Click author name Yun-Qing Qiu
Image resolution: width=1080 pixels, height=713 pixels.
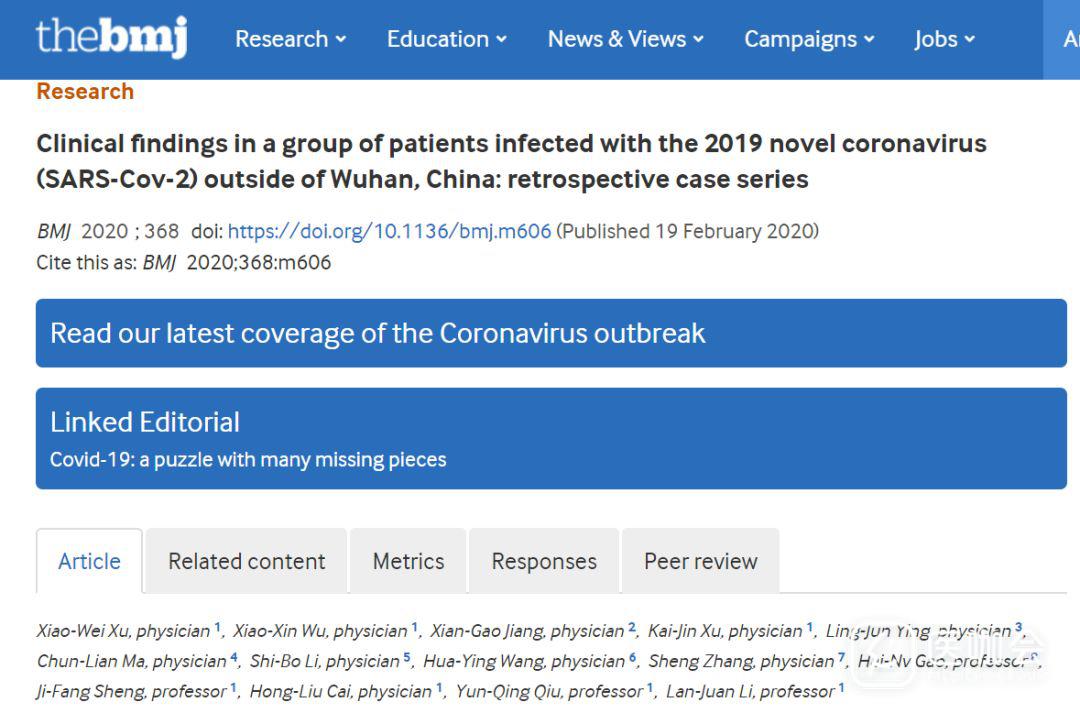499,691
